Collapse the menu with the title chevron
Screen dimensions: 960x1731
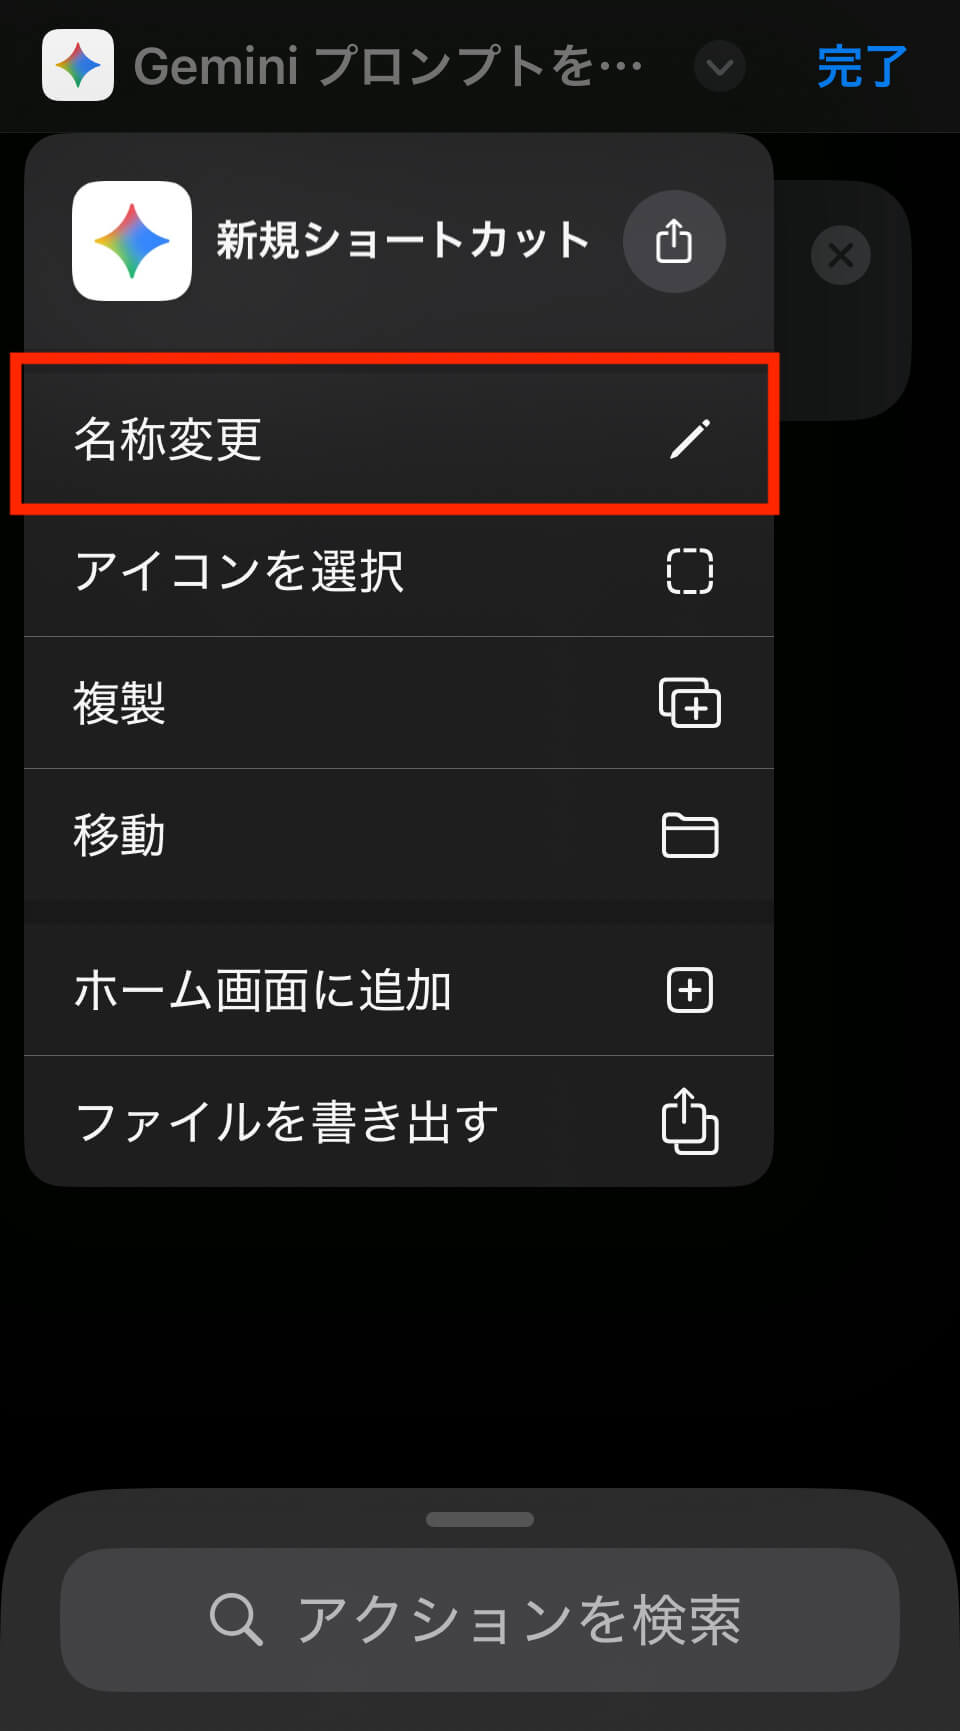pyautogui.click(x=720, y=67)
